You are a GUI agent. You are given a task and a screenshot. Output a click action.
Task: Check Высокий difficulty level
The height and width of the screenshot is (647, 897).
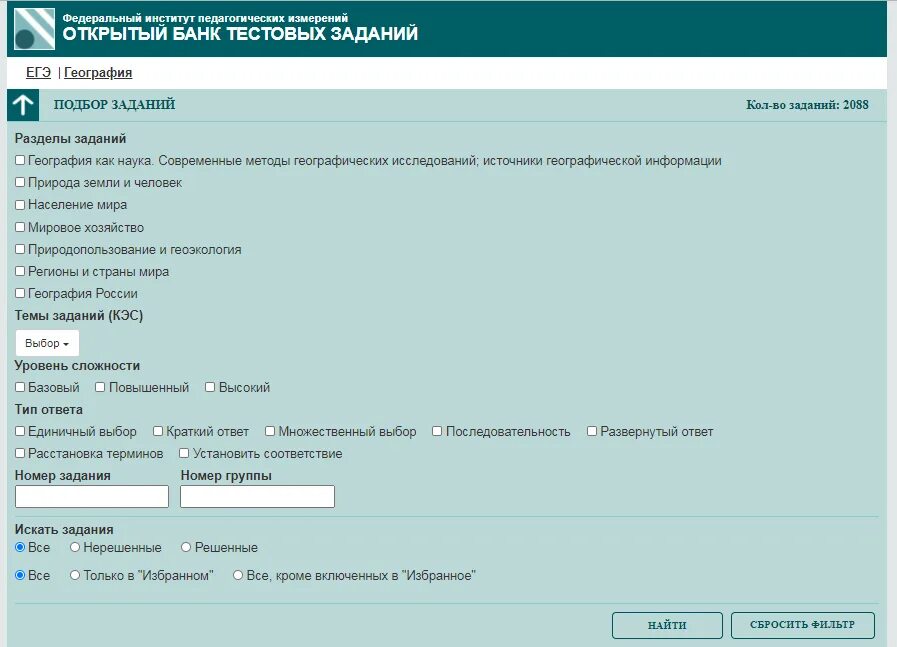point(210,387)
